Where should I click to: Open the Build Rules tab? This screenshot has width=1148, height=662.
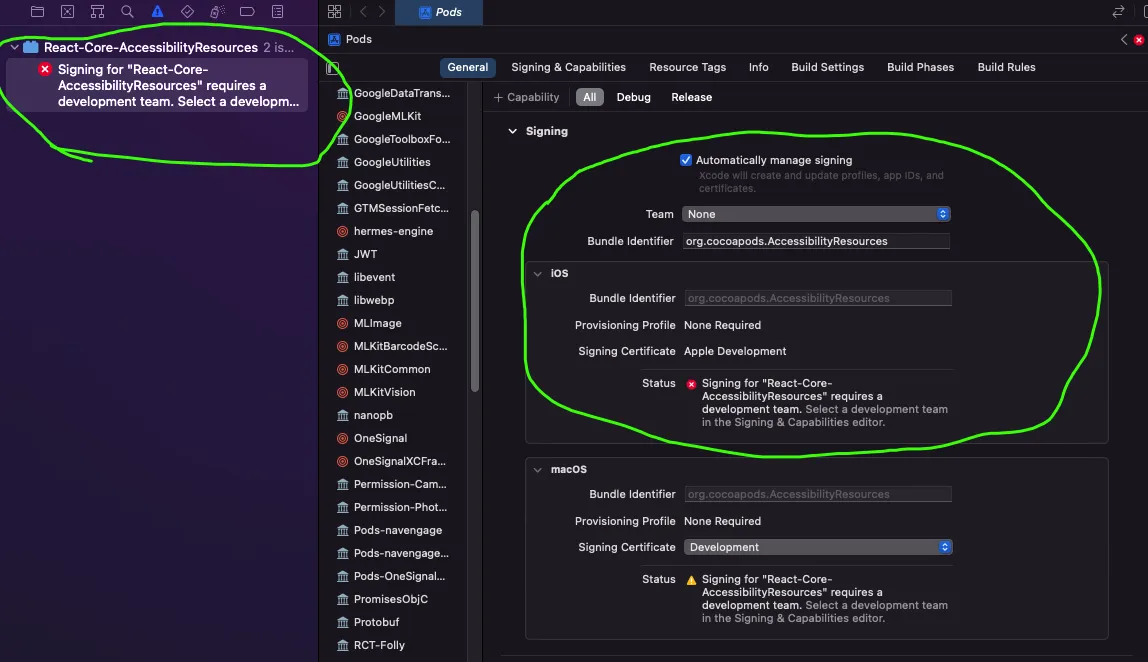point(1006,67)
